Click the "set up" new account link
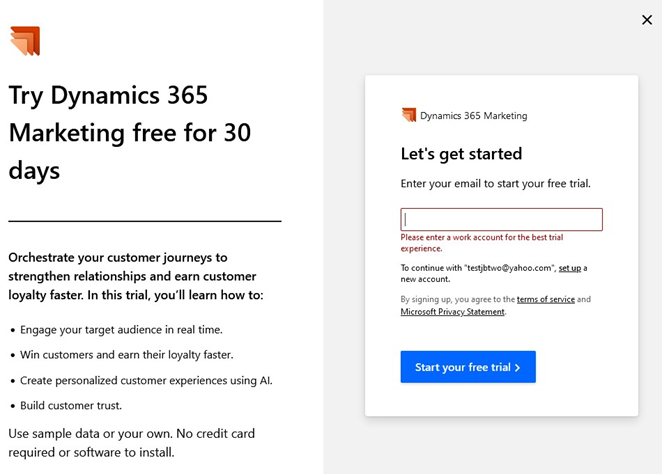662x474 pixels. [569, 268]
